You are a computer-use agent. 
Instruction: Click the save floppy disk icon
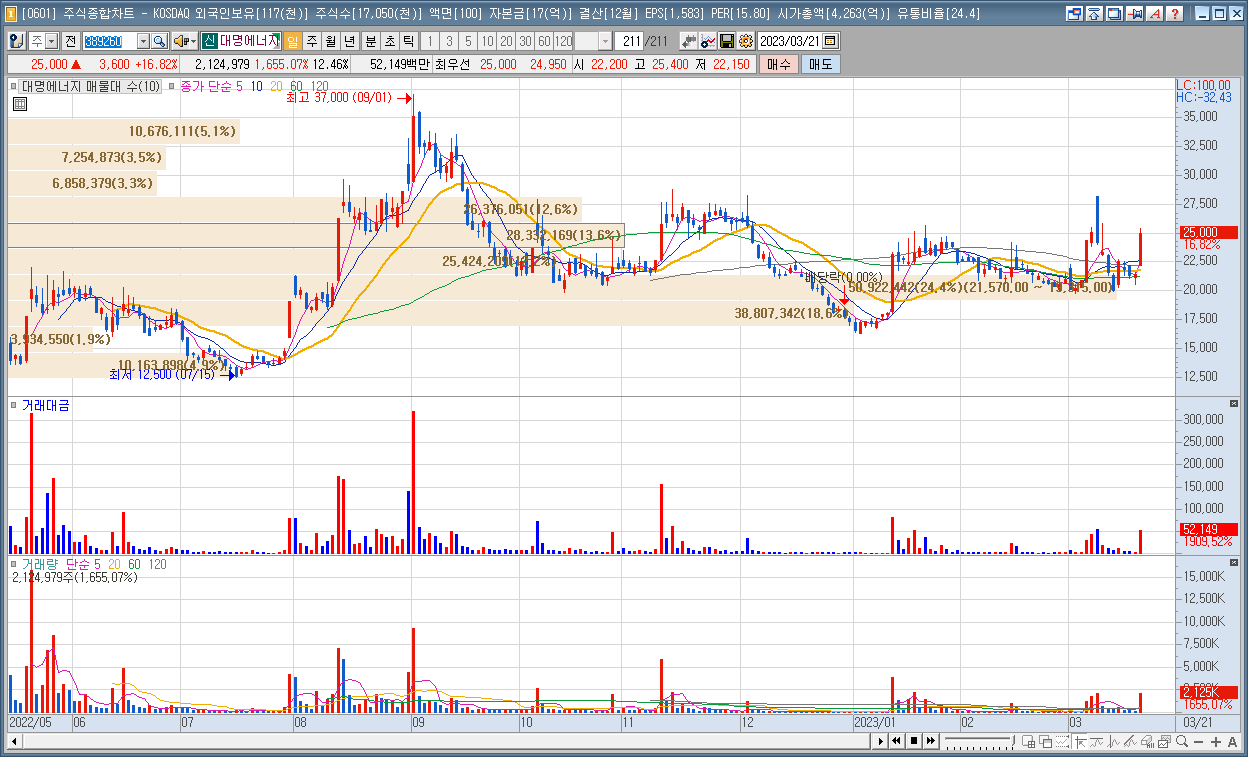727,41
